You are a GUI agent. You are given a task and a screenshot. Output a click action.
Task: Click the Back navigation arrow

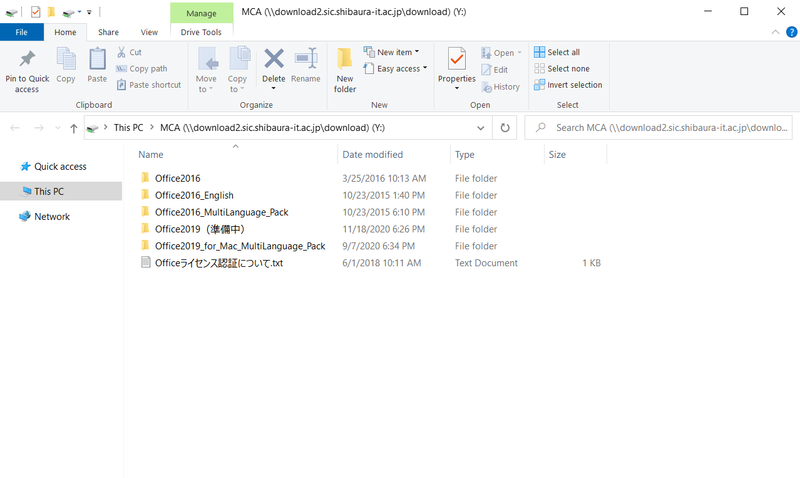click(x=15, y=128)
